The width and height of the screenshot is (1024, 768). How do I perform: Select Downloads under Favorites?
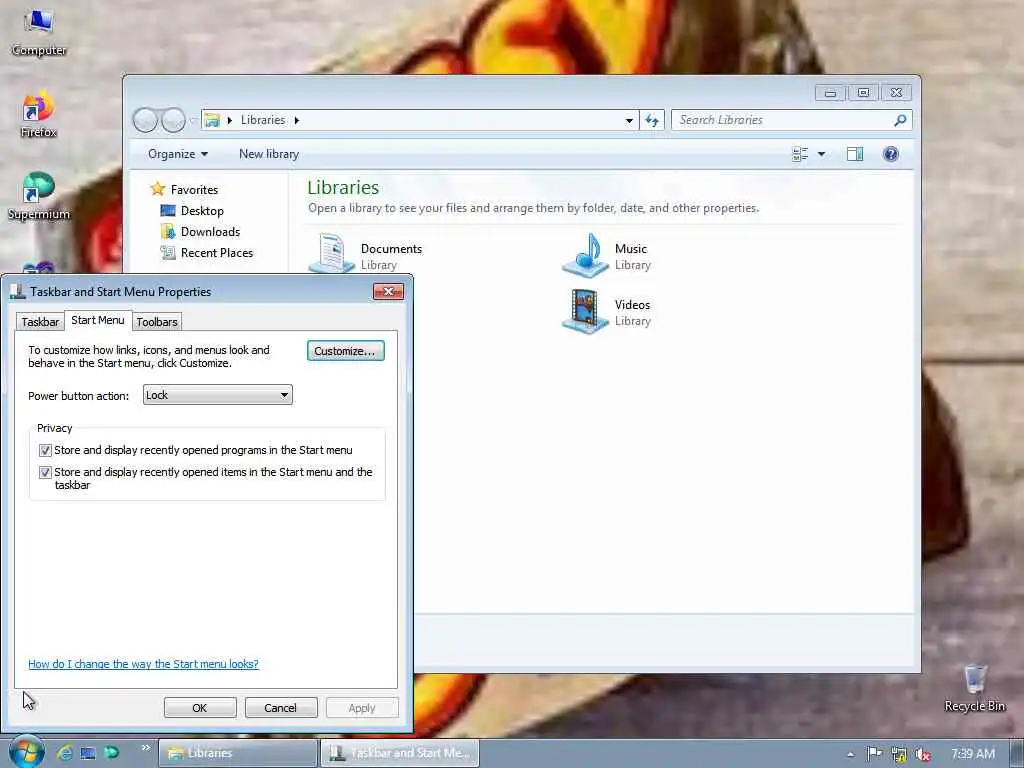click(x=200, y=232)
